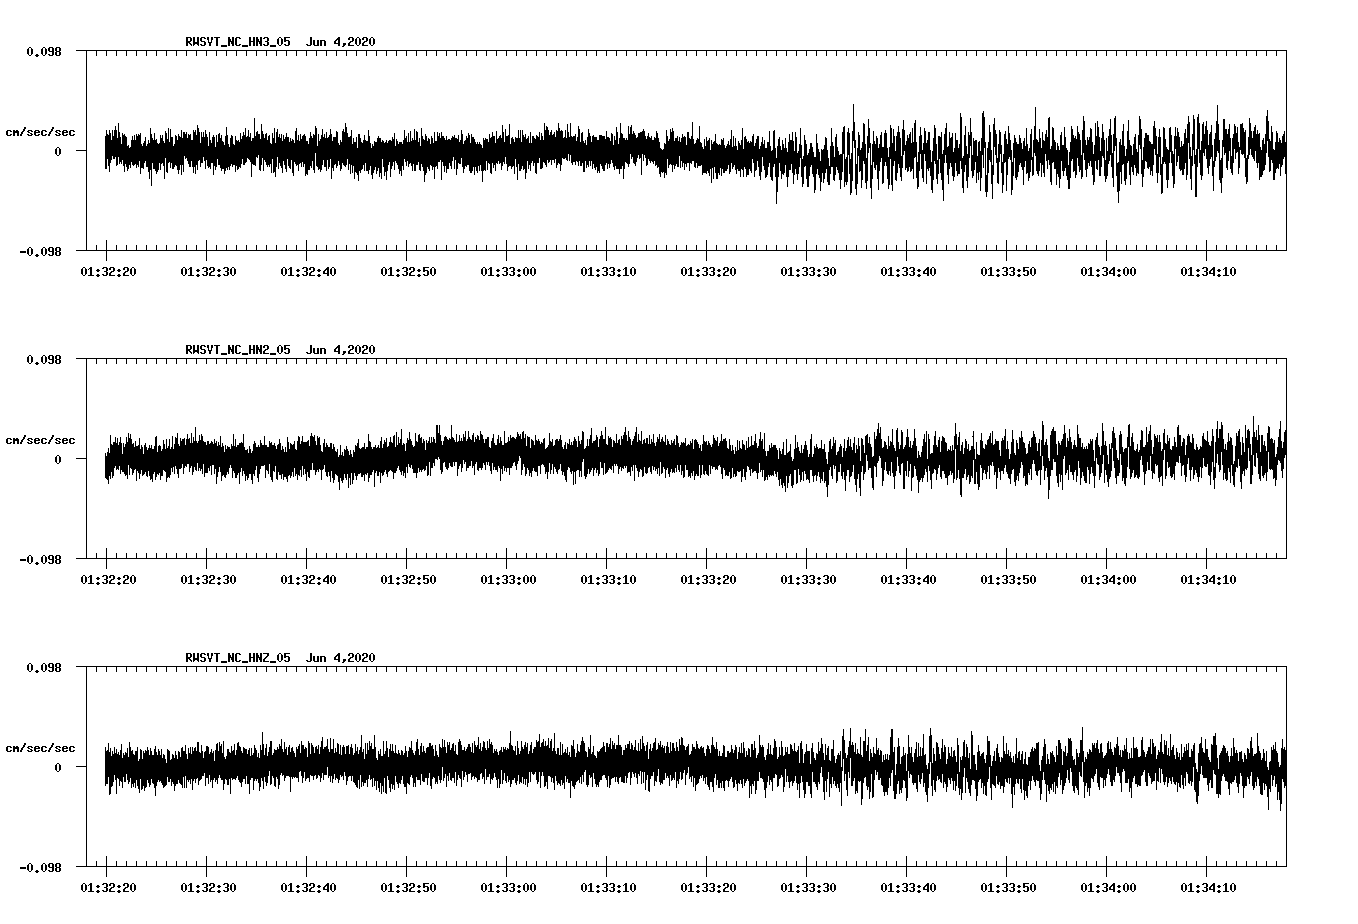The image size is (1358, 924).
Task: Click time label 01:34:00 under HN2 plot
Action: (1108, 580)
